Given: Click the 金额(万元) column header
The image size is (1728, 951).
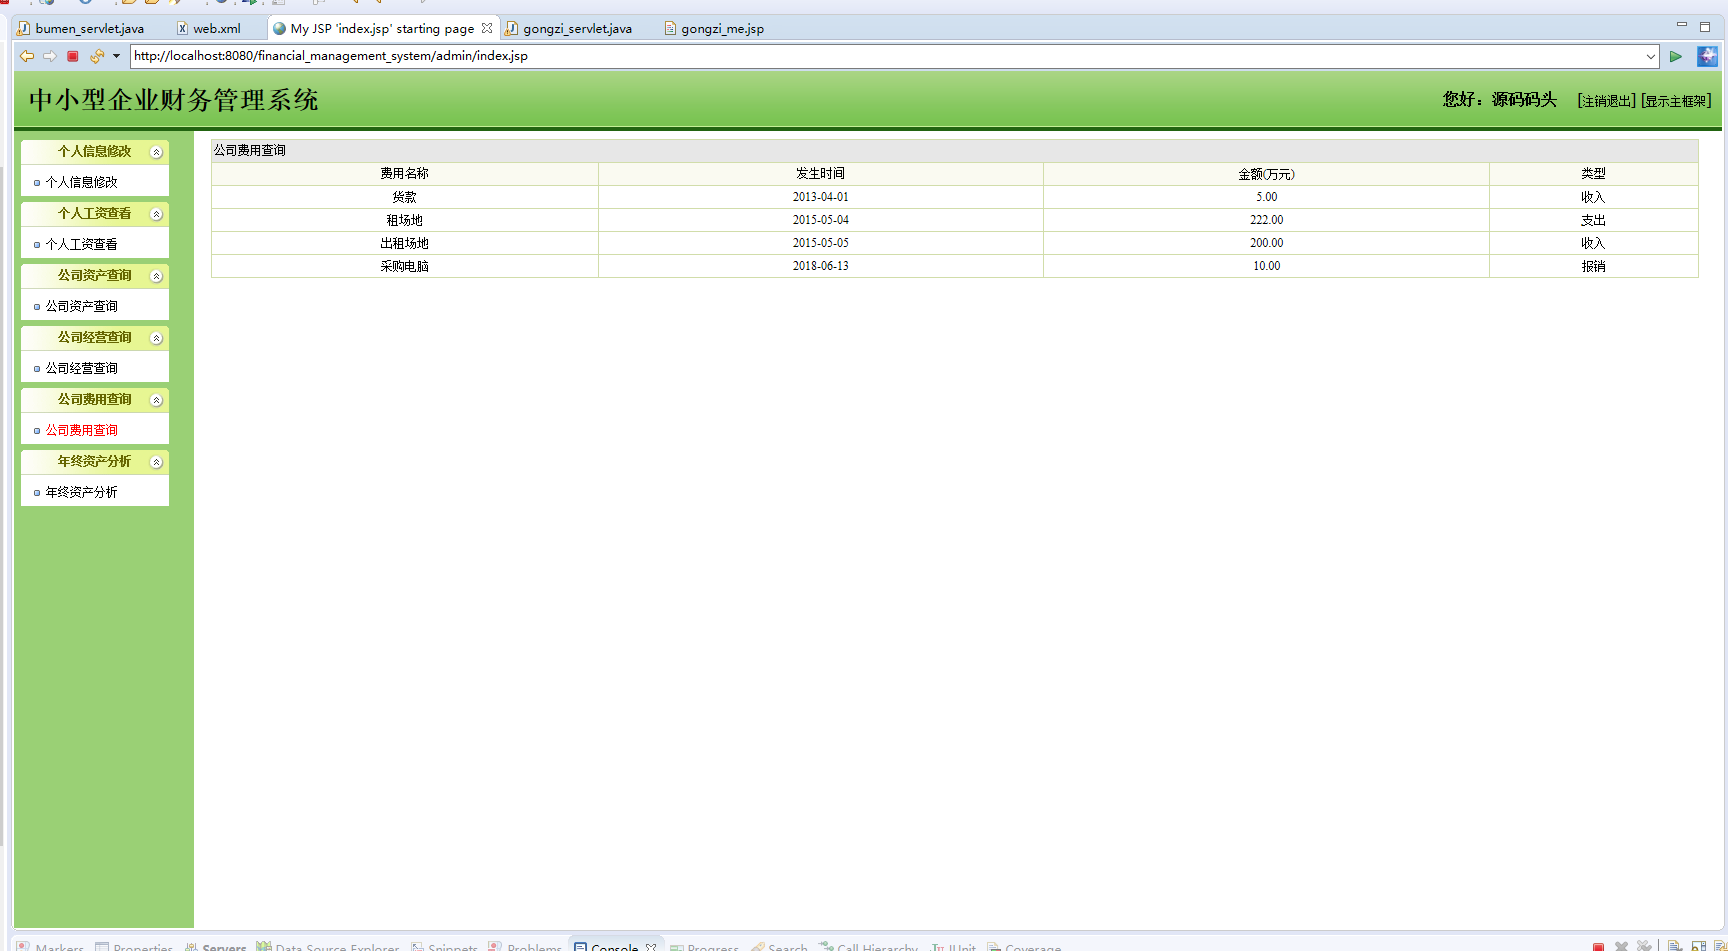Looking at the screenshot, I should 1266,174.
